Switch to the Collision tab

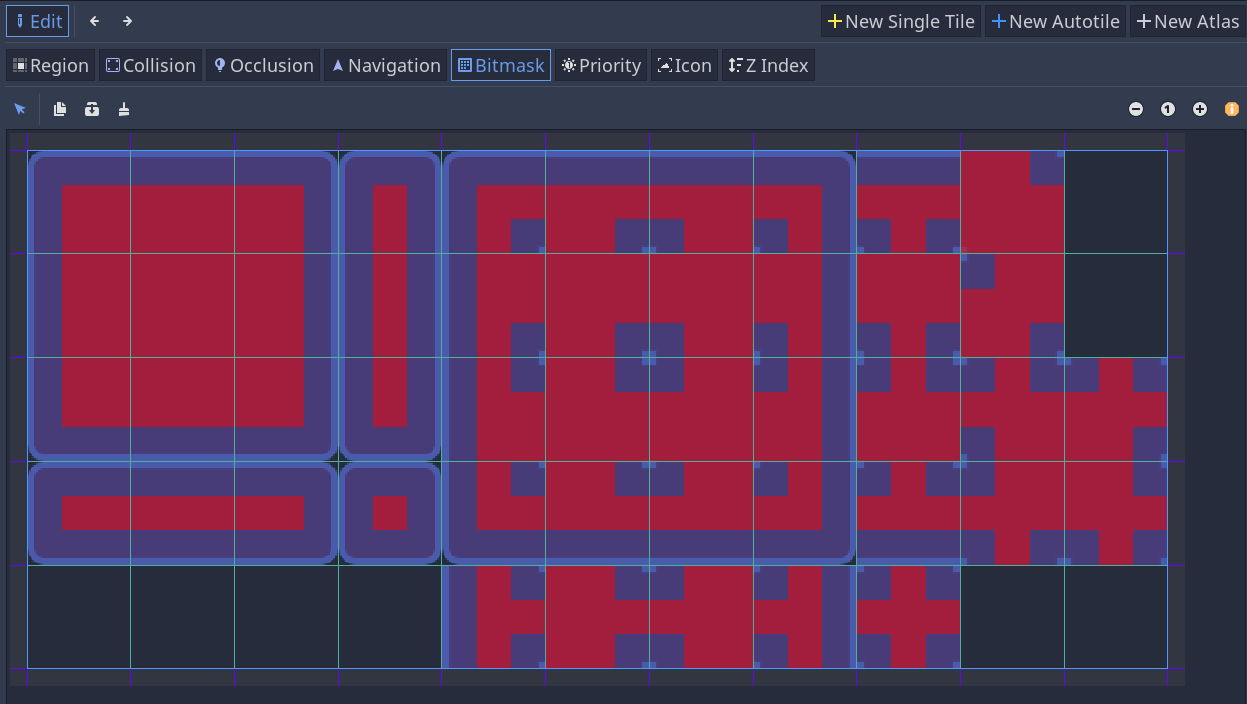click(150, 64)
